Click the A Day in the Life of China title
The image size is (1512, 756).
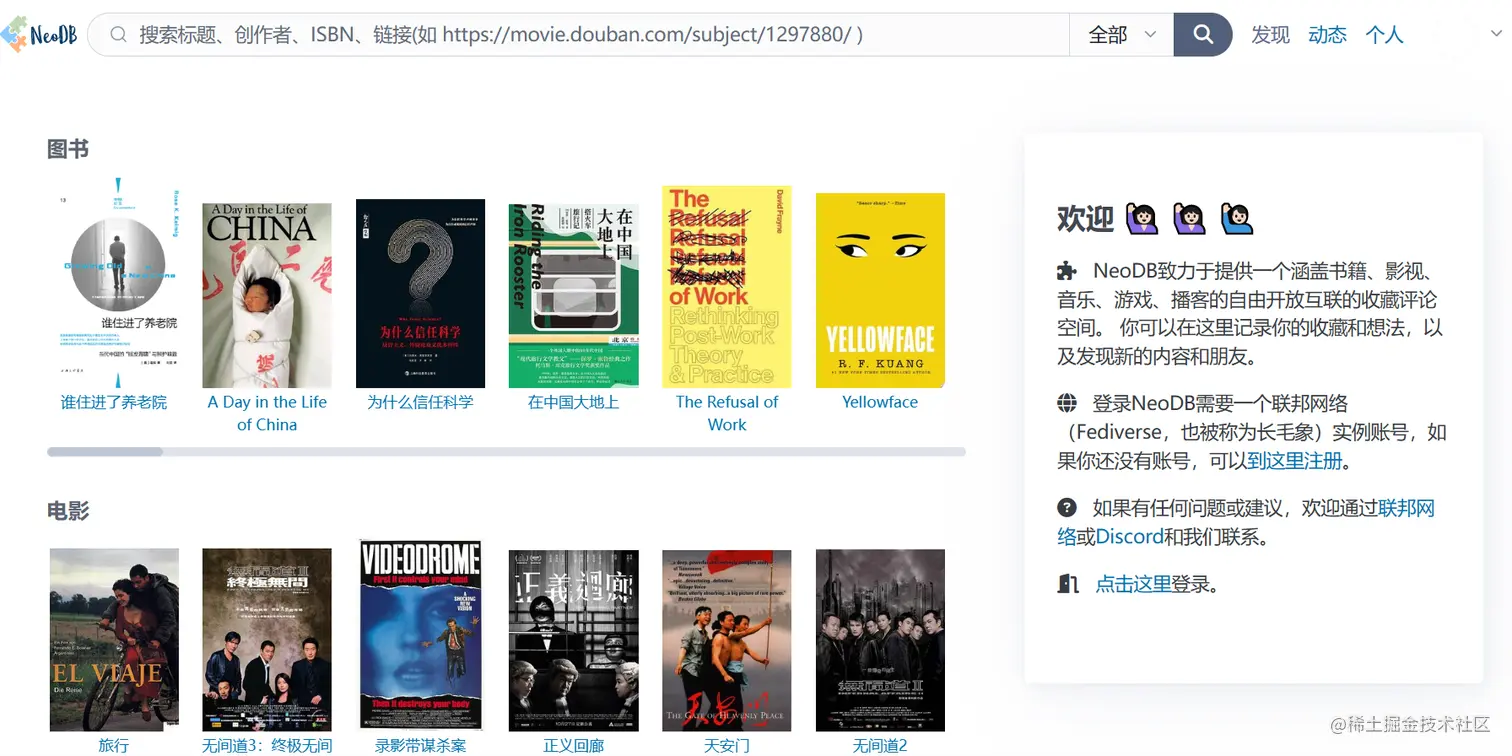point(267,413)
